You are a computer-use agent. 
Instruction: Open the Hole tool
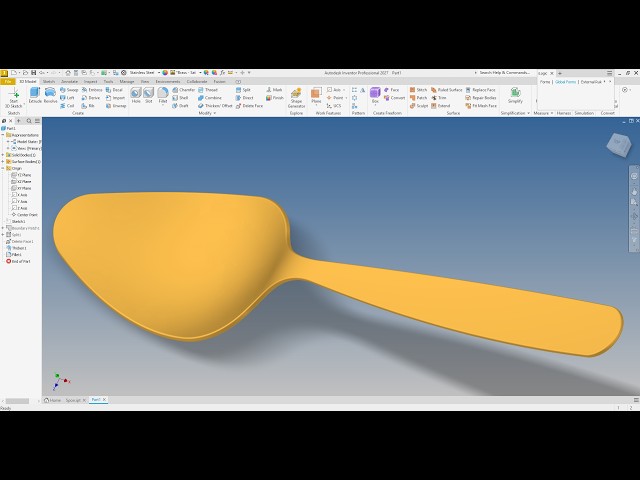136,96
